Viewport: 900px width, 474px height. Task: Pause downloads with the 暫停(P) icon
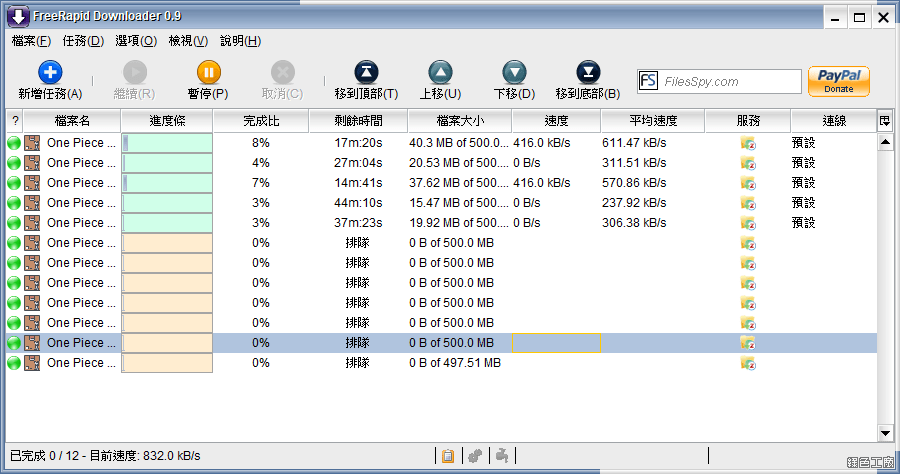[208, 72]
